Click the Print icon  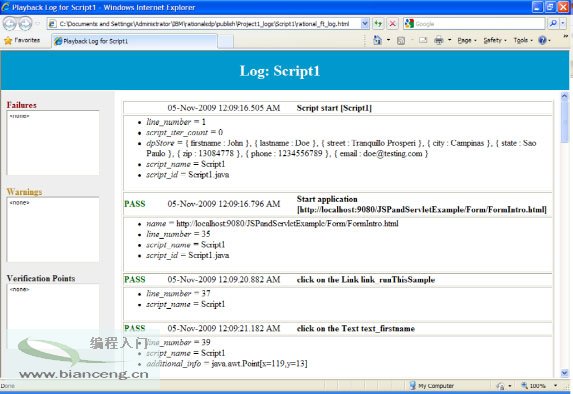[x=439, y=40]
